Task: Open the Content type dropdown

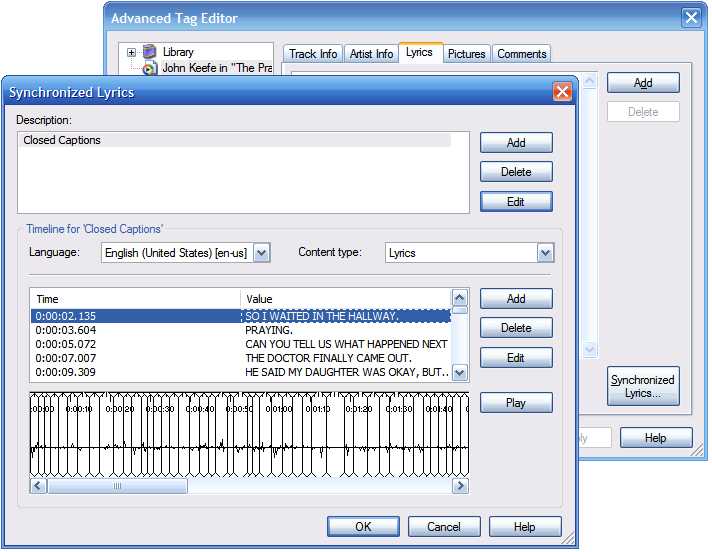Action: [x=545, y=253]
